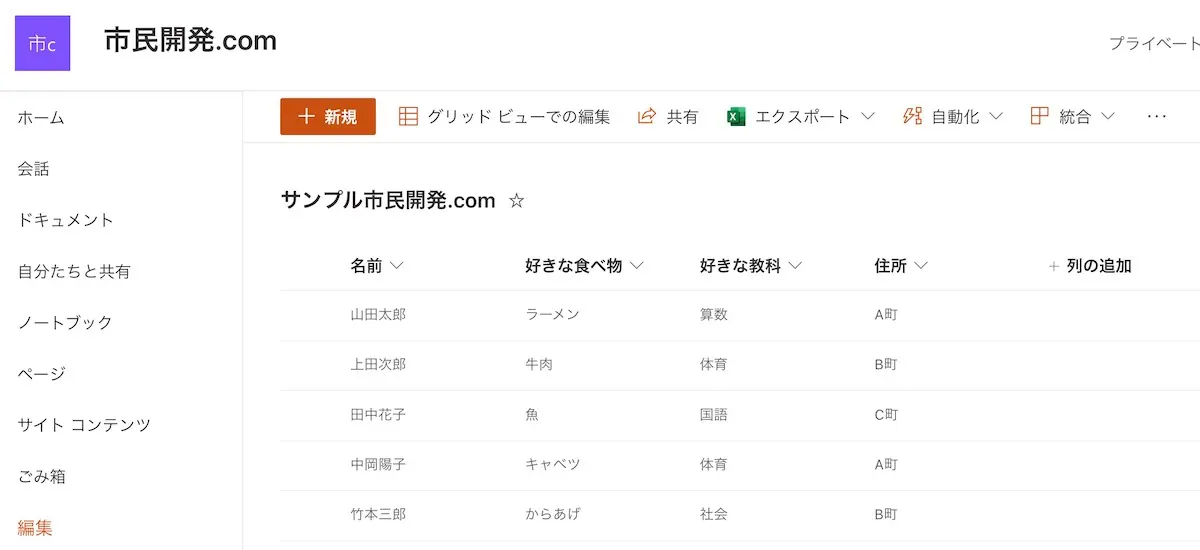Image resolution: width=1200 pixels, height=550 pixels.
Task: Click the share arrow icon
Action: point(647,116)
